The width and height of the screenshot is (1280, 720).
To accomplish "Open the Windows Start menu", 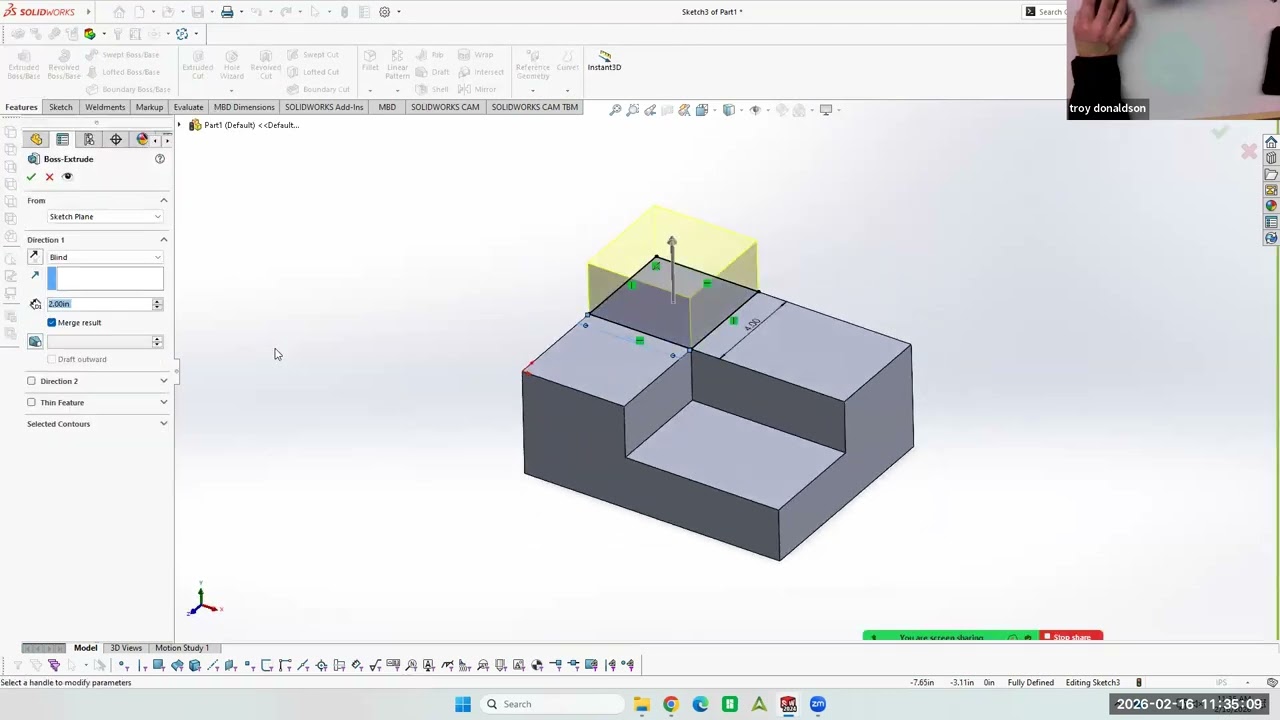I will pos(462,704).
